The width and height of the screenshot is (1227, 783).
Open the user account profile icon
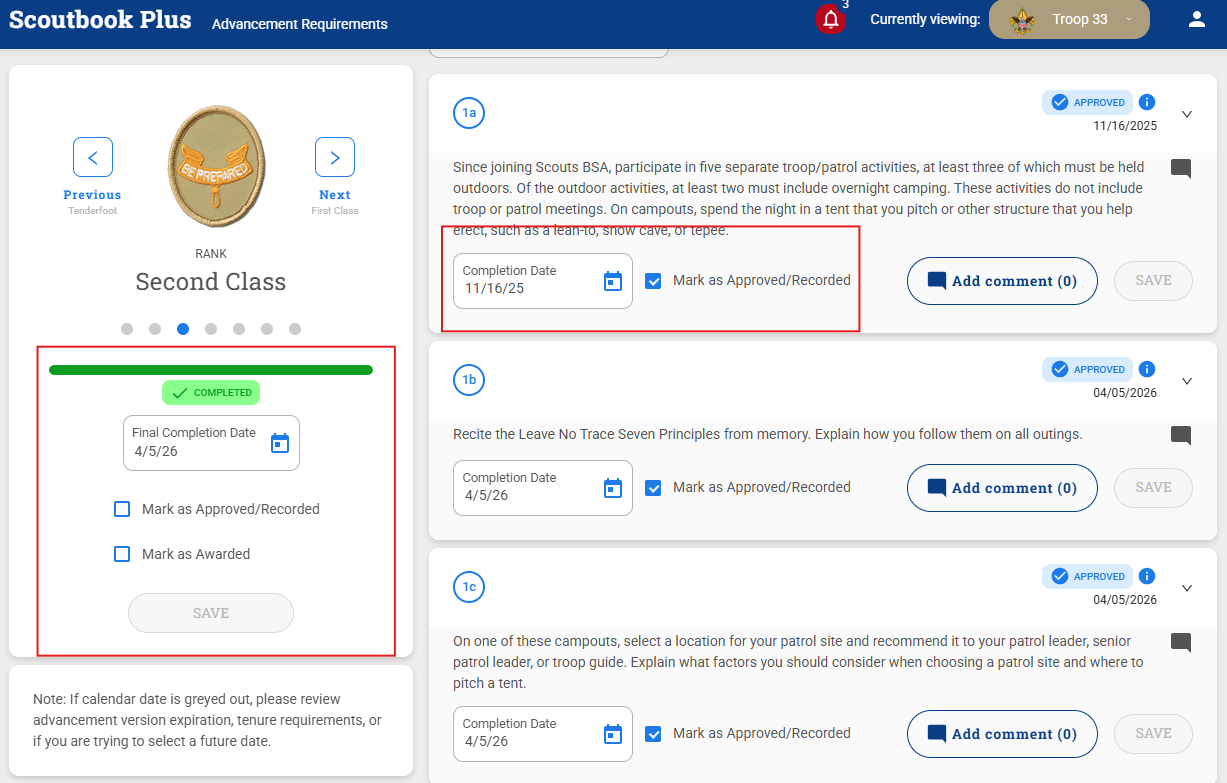coord(1196,19)
